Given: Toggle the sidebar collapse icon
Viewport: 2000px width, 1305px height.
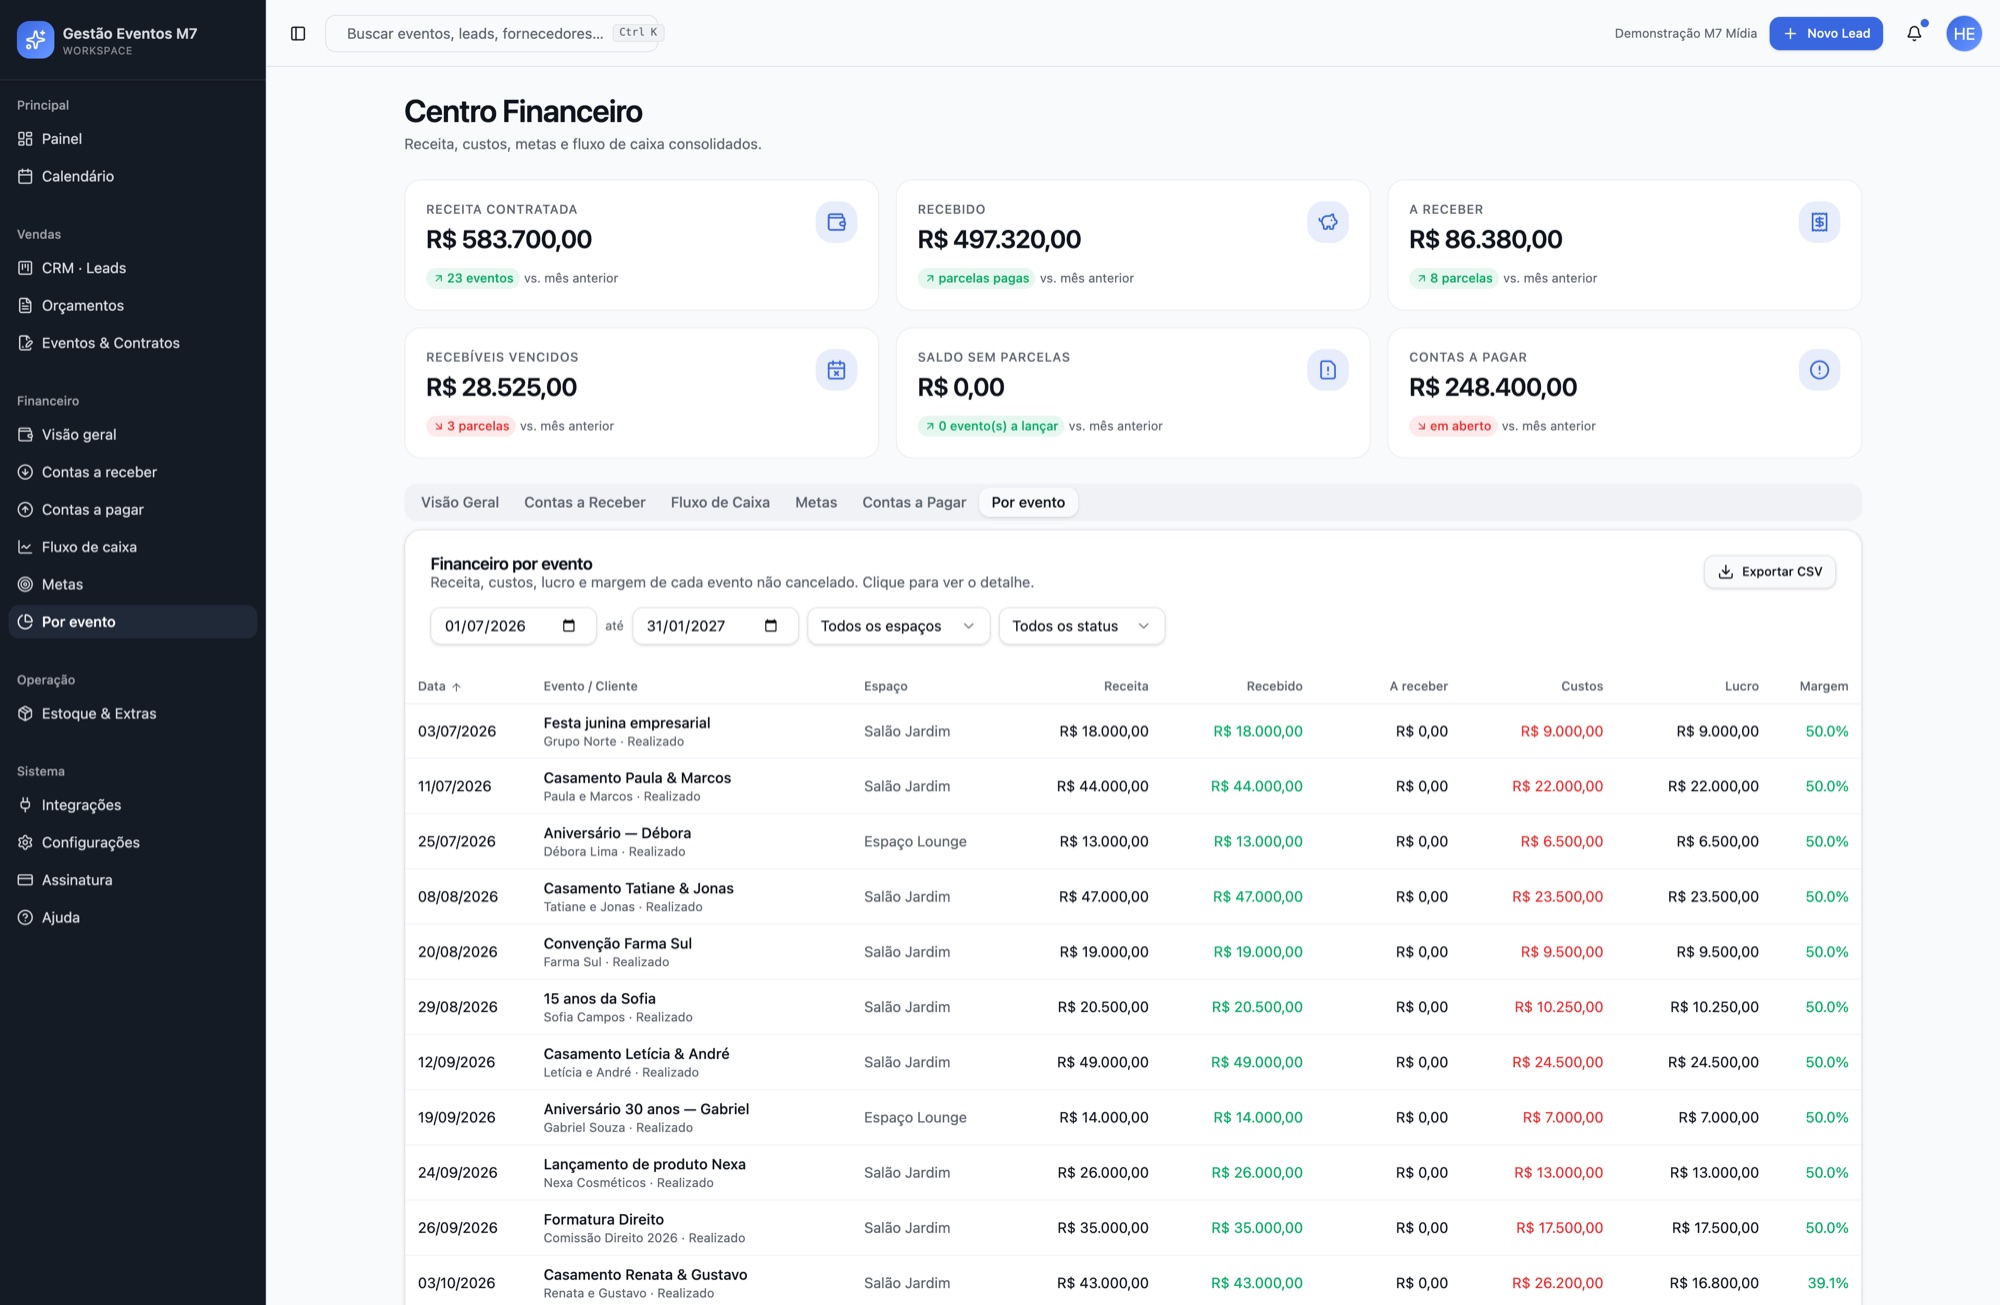Looking at the screenshot, I should [x=298, y=33].
